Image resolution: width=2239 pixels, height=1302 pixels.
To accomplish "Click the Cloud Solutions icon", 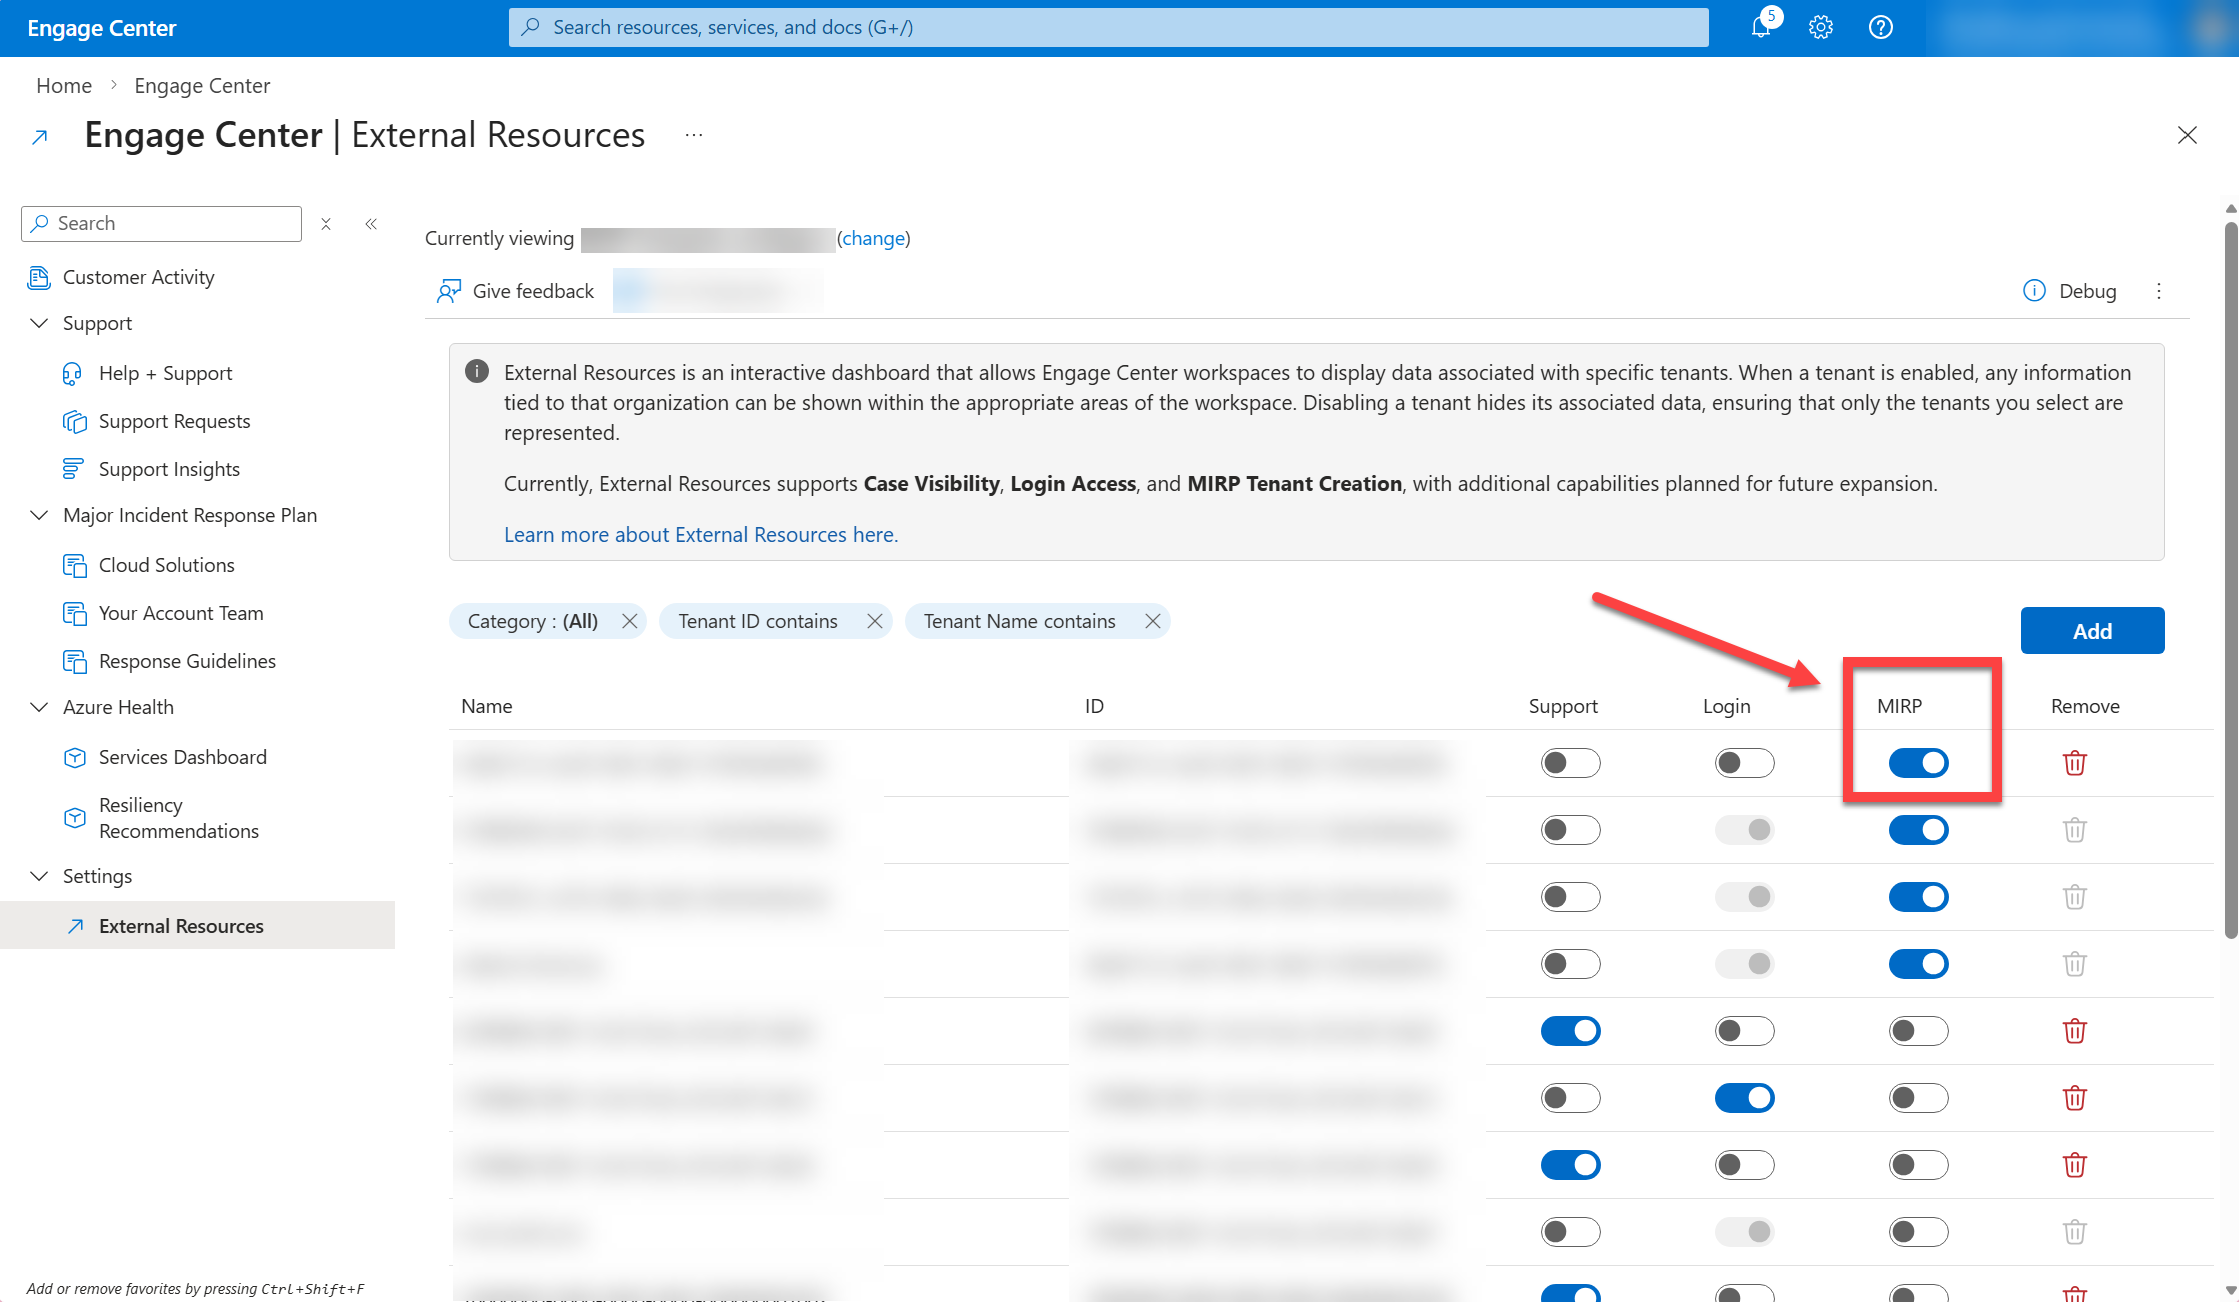I will click(75, 565).
